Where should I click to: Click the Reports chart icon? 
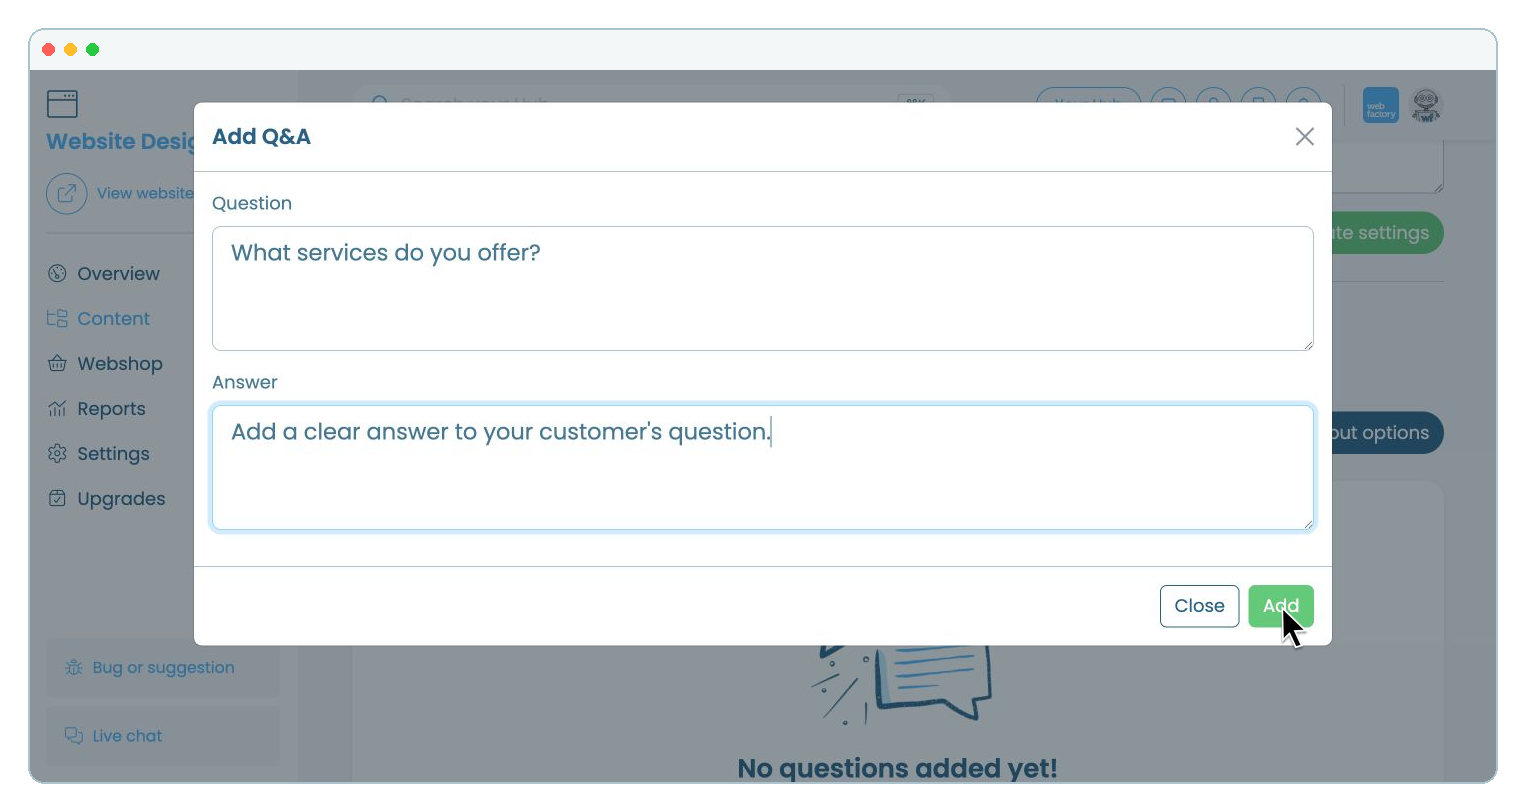(x=57, y=409)
